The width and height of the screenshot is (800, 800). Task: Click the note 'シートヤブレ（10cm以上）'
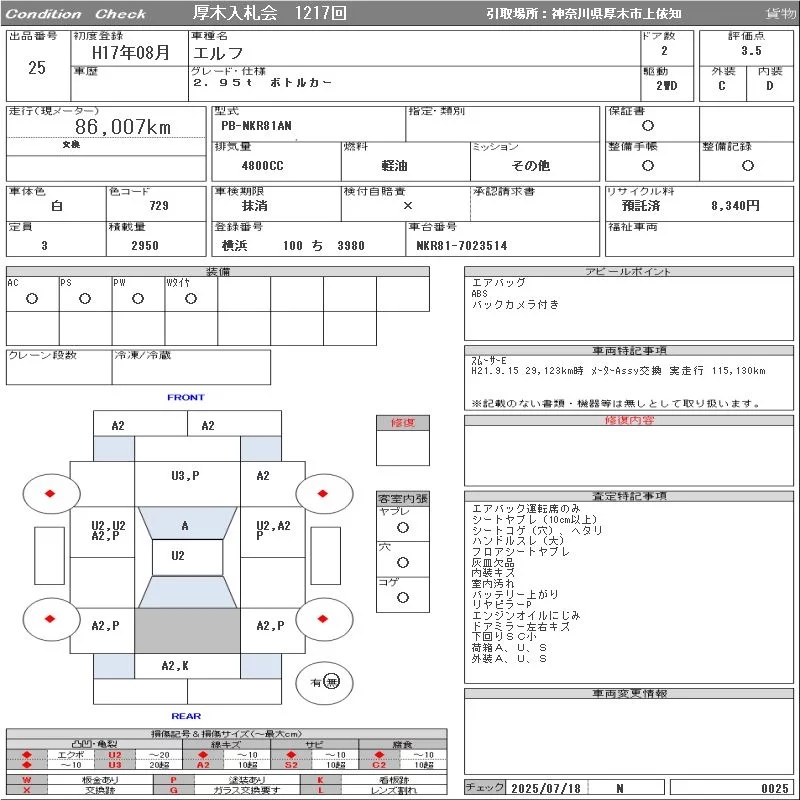[x=534, y=519]
